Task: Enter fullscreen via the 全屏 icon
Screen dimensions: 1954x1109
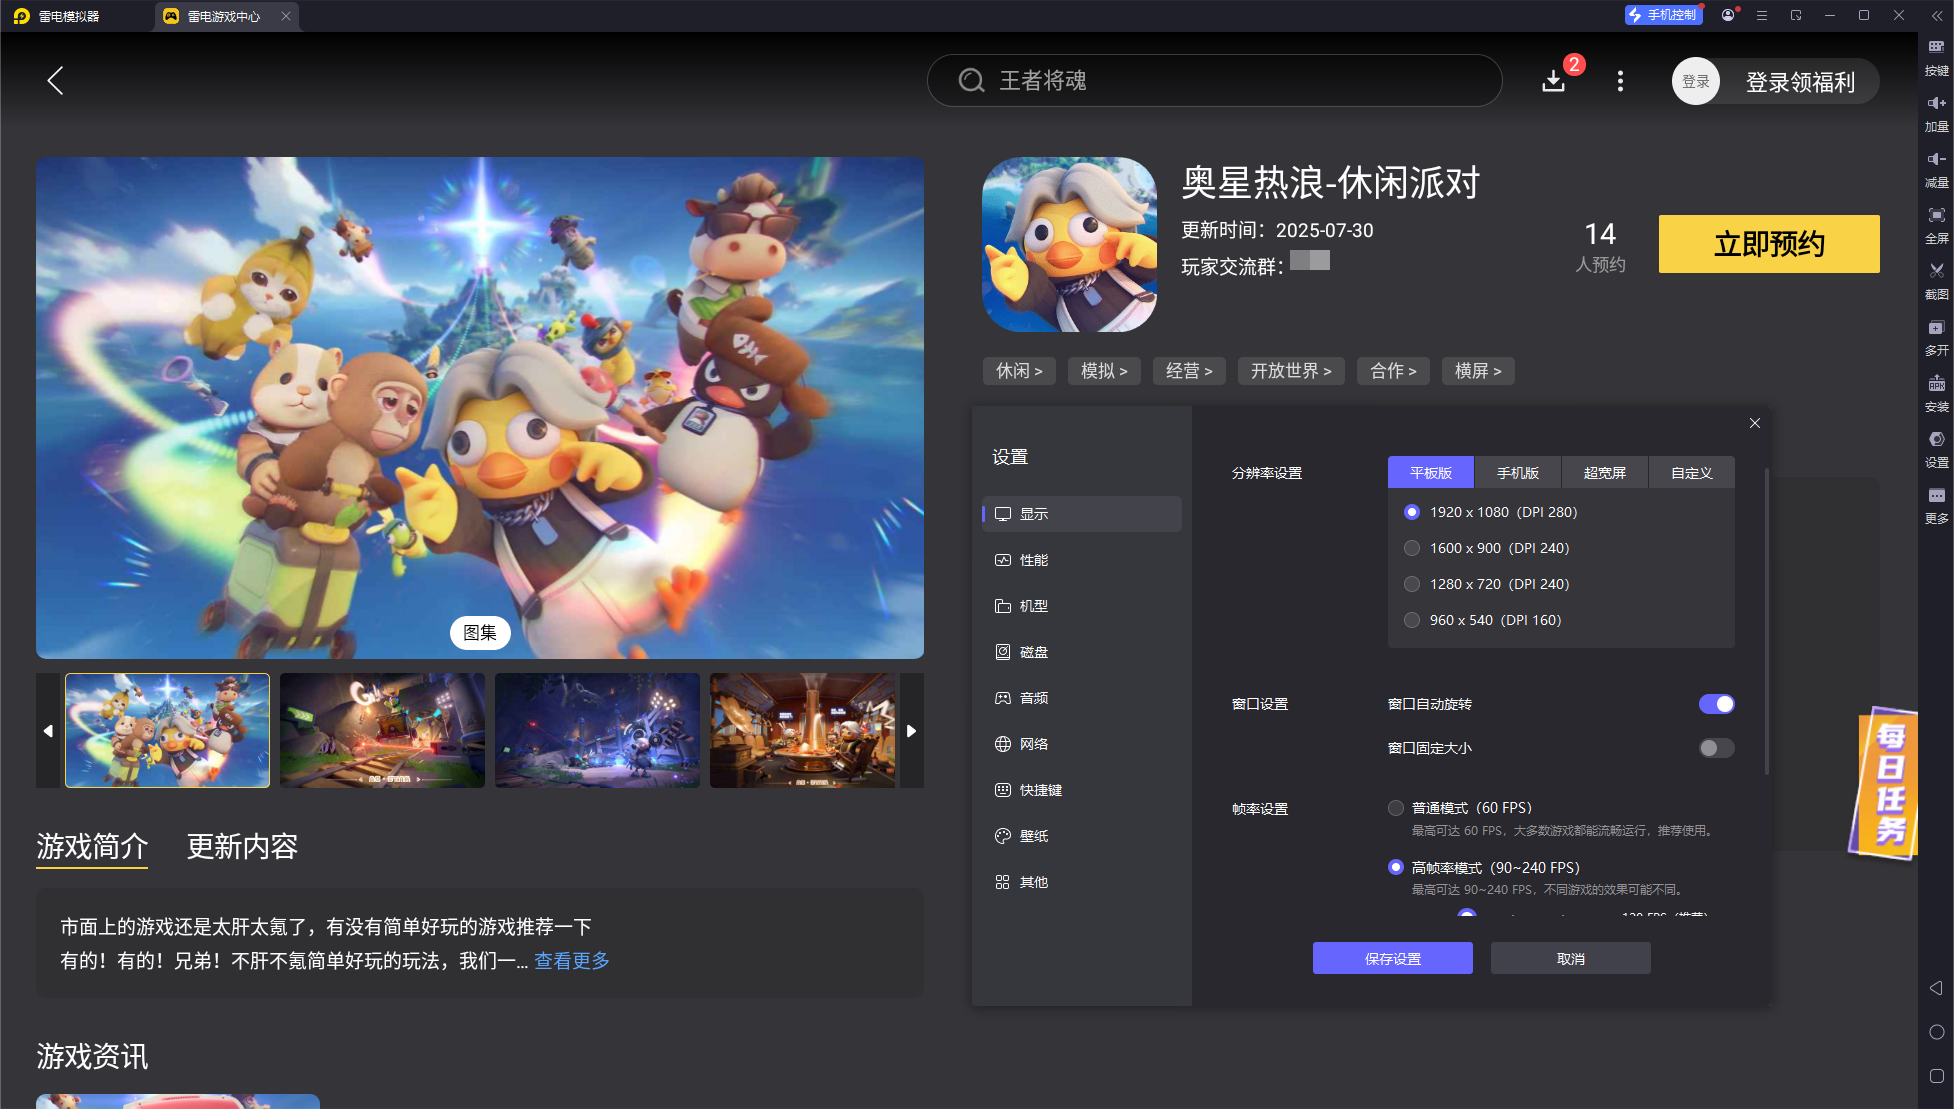Action: tap(1936, 225)
